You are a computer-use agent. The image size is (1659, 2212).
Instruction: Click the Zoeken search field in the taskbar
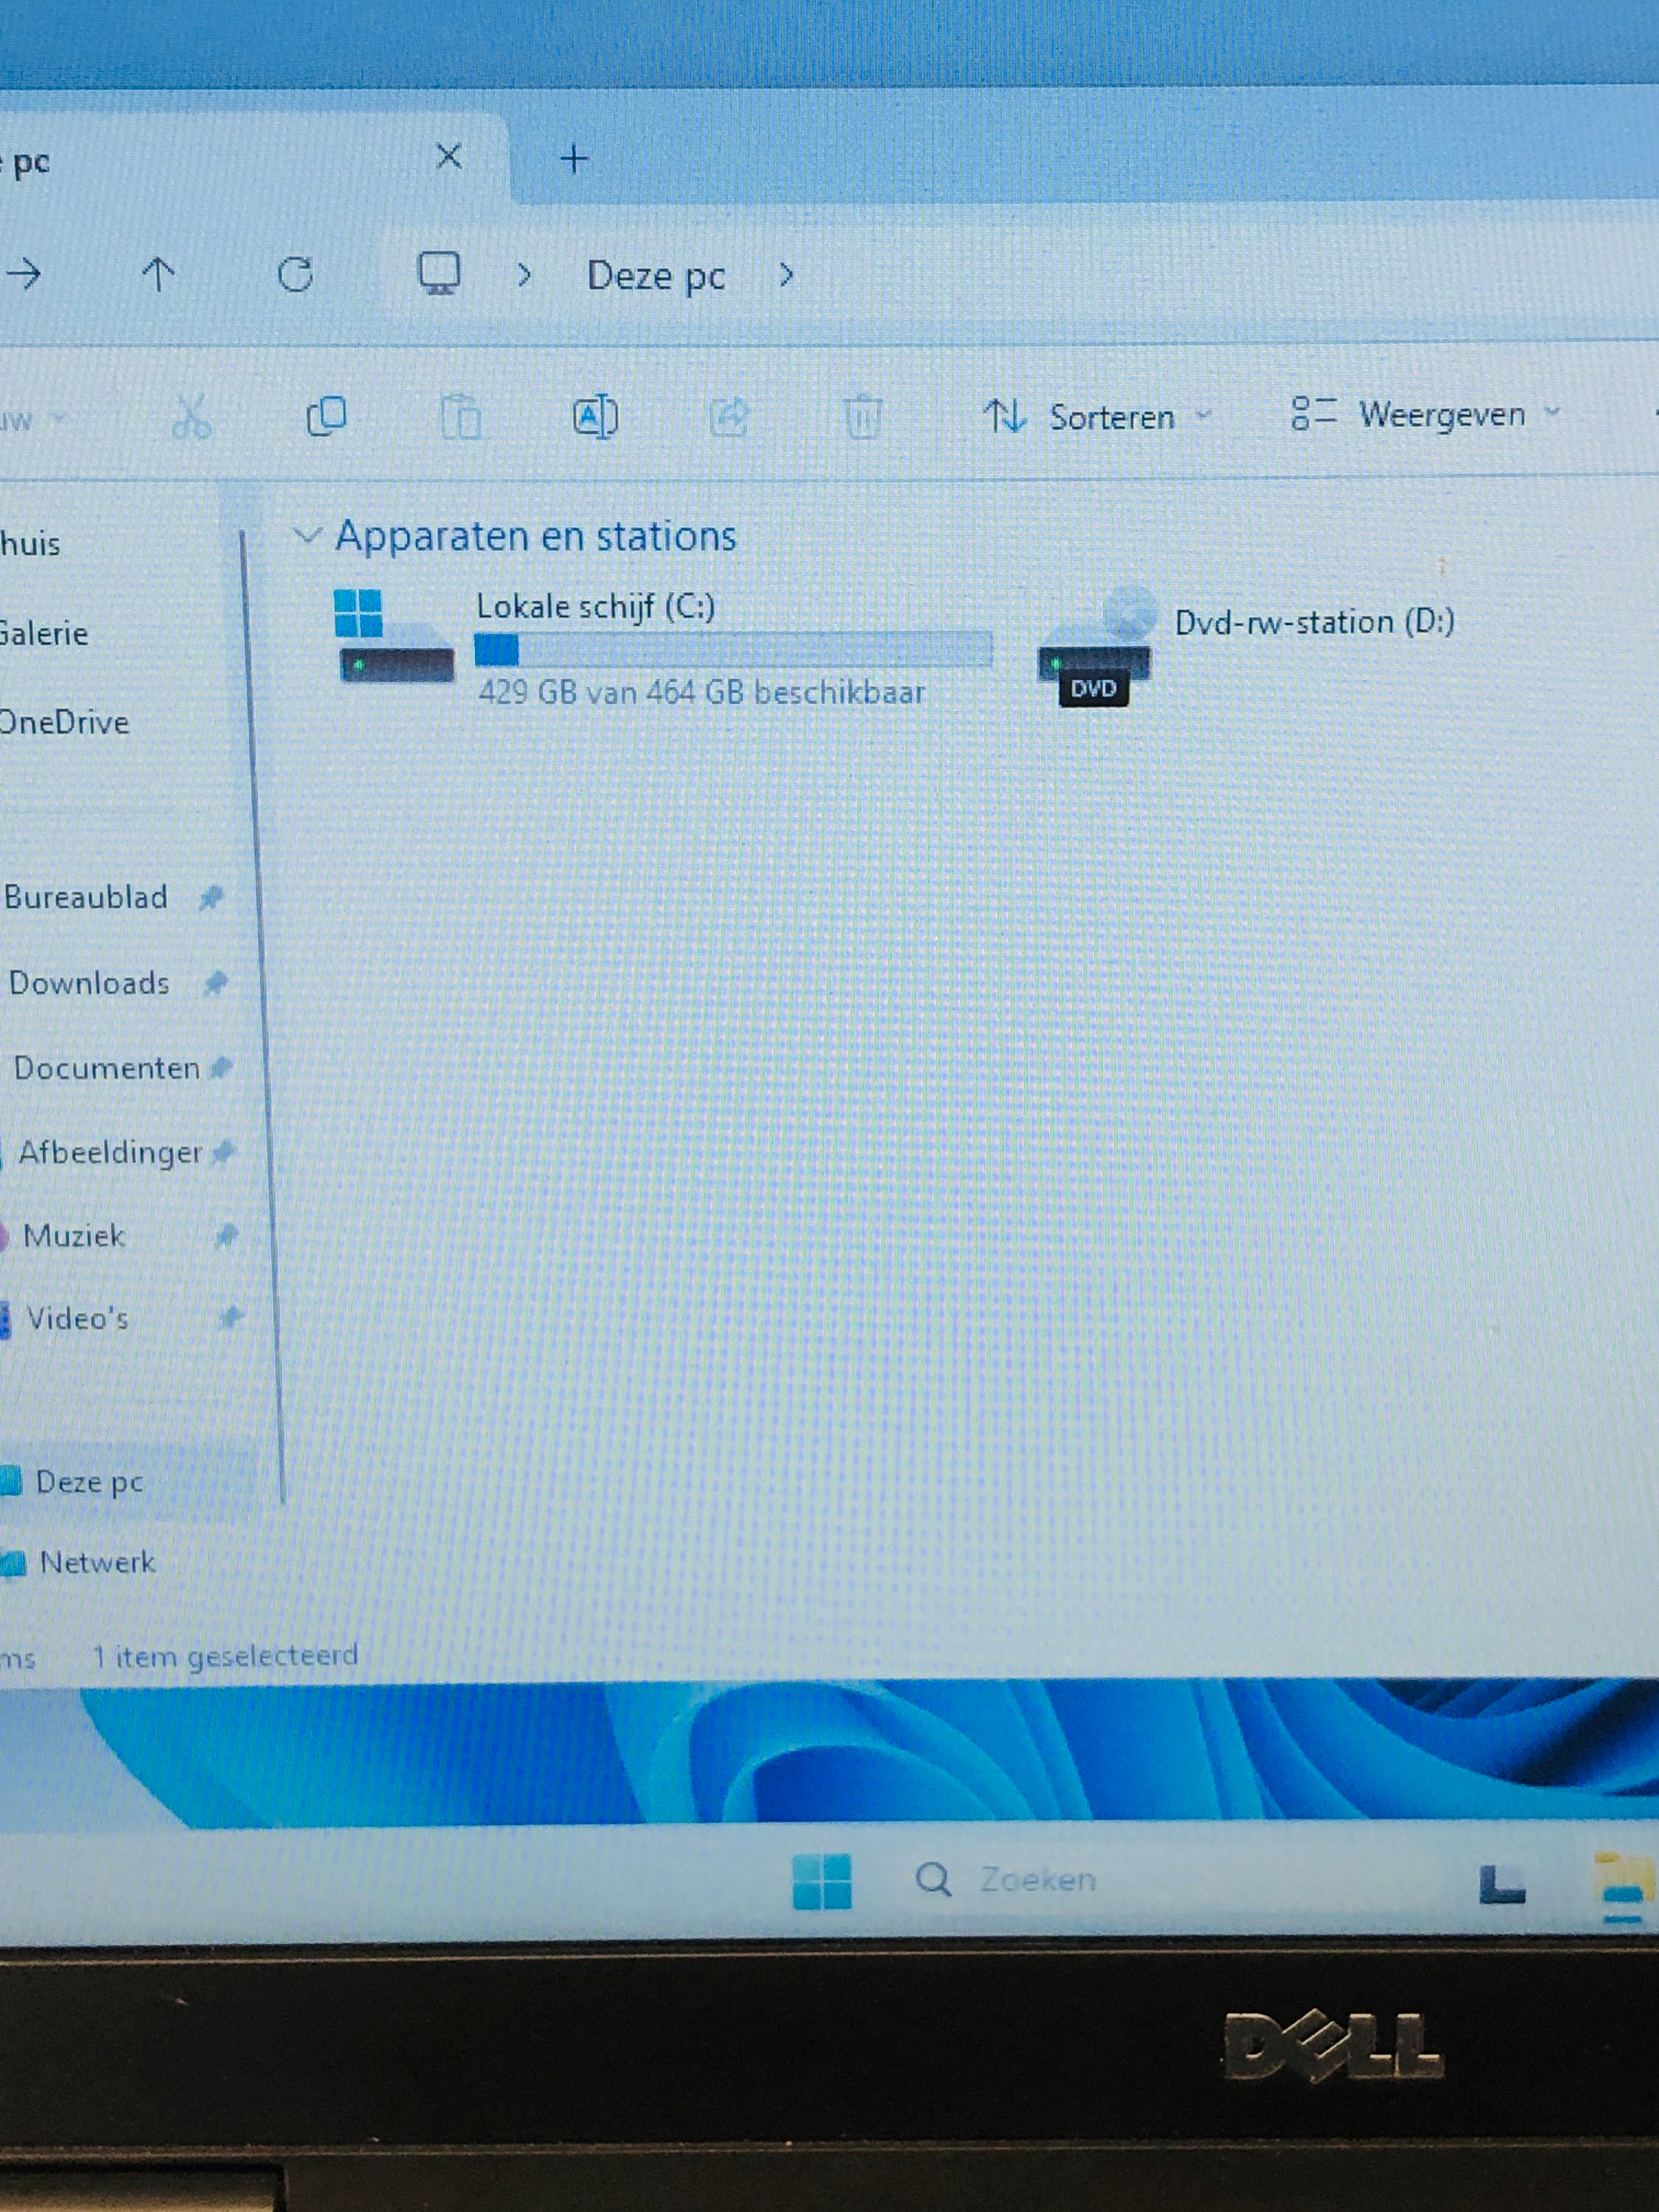(1035, 1878)
